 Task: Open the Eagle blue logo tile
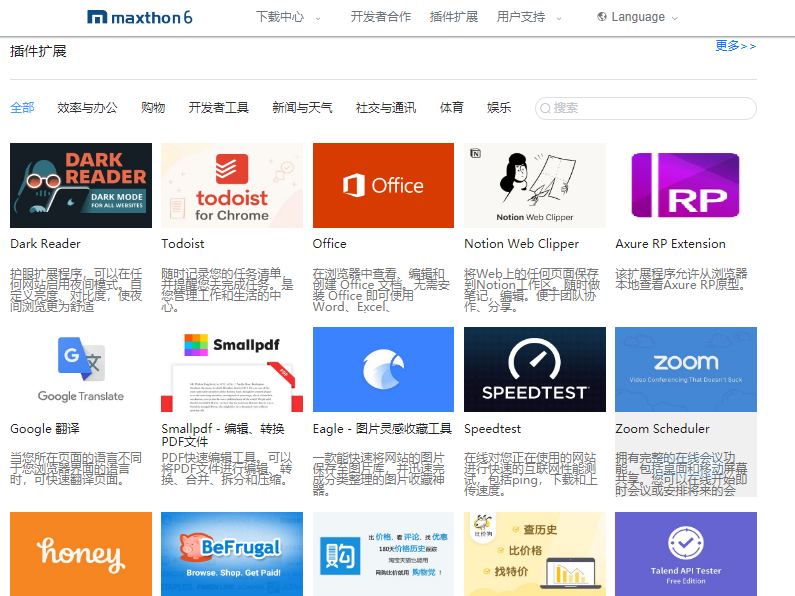click(383, 369)
